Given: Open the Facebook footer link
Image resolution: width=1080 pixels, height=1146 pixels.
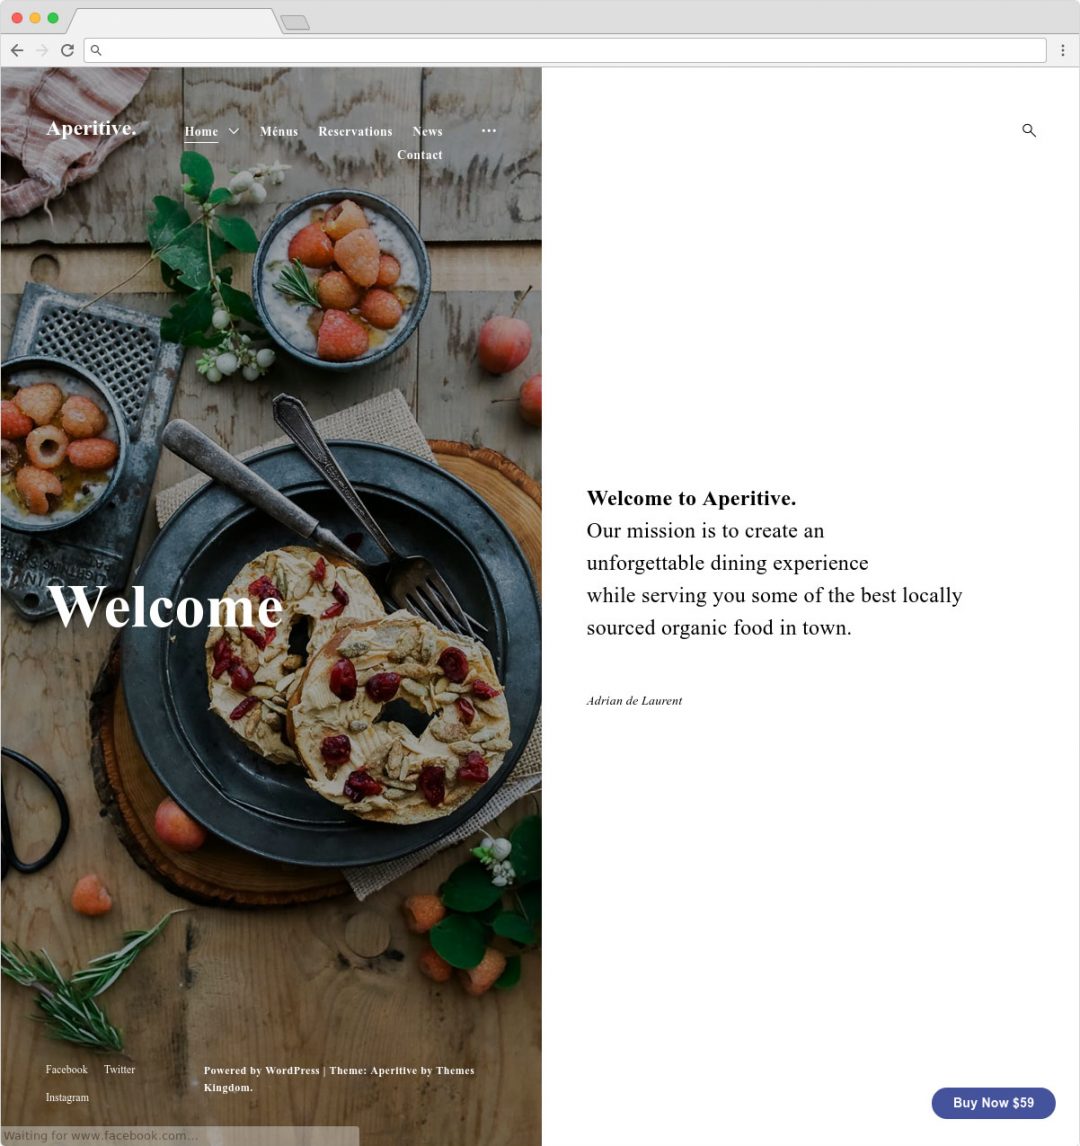Looking at the screenshot, I should [x=66, y=1069].
